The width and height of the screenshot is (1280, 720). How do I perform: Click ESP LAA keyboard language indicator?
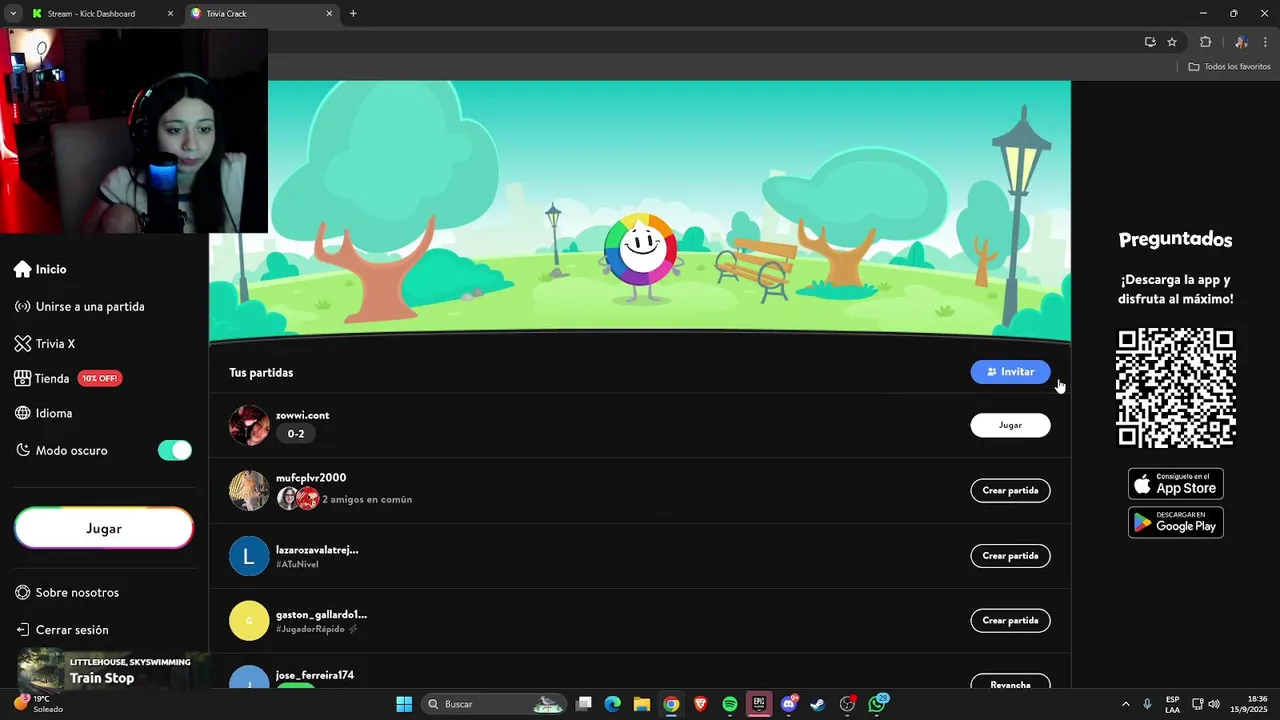point(1172,704)
